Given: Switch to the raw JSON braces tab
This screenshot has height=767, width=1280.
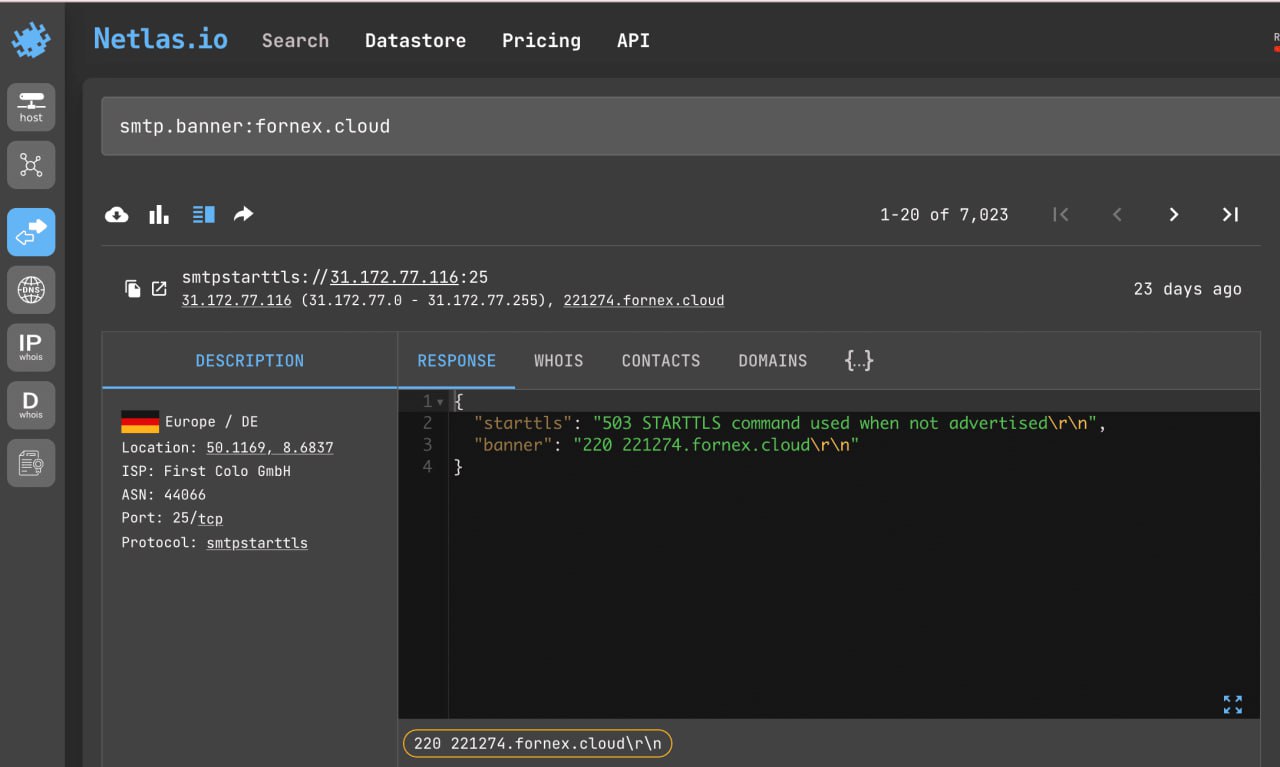Looking at the screenshot, I should pyautogui.click(x=859, y=360).
